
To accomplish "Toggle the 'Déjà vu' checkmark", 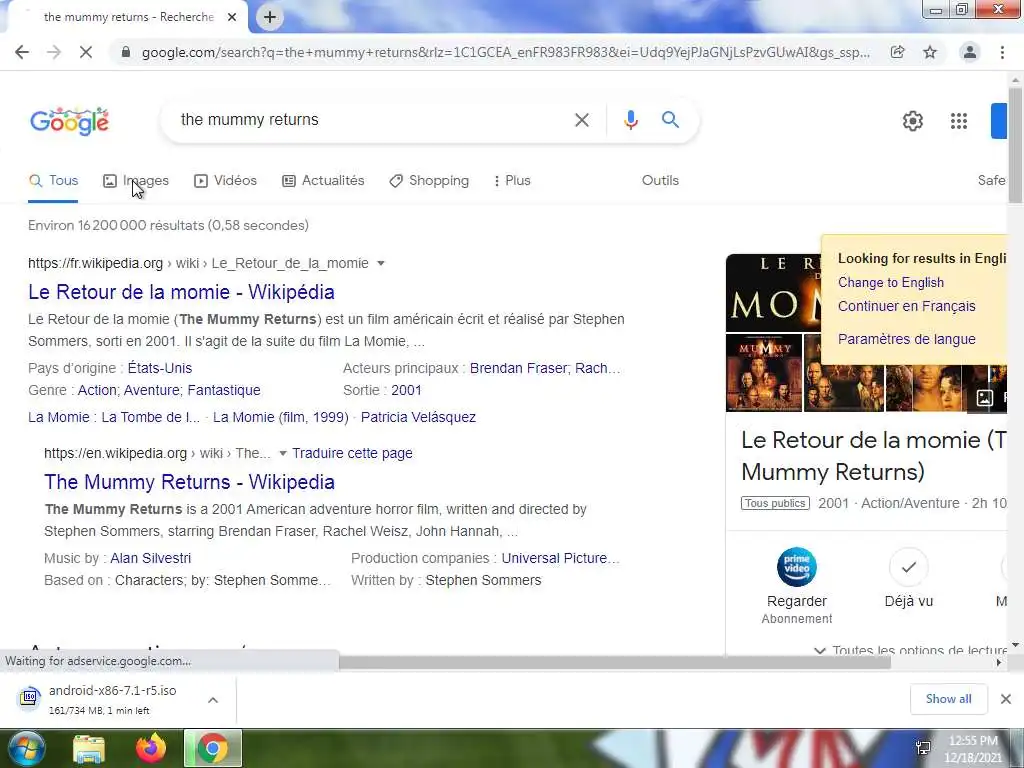I will [908, 567].
